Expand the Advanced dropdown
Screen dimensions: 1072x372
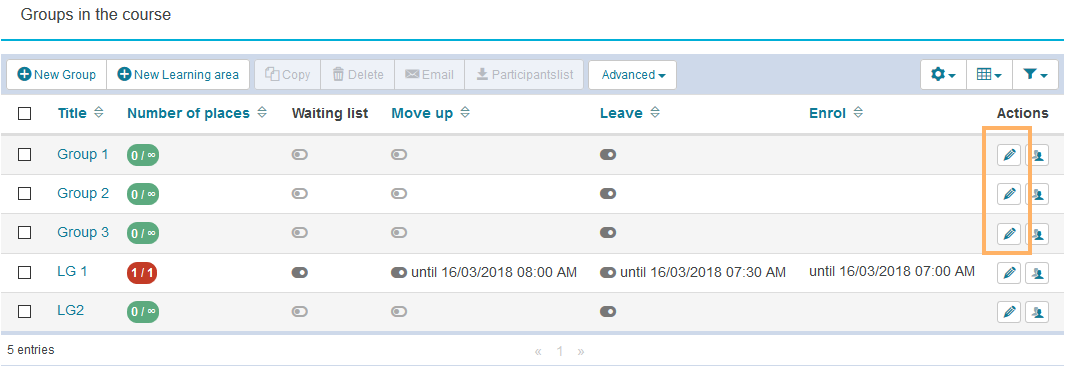point(632,75)
